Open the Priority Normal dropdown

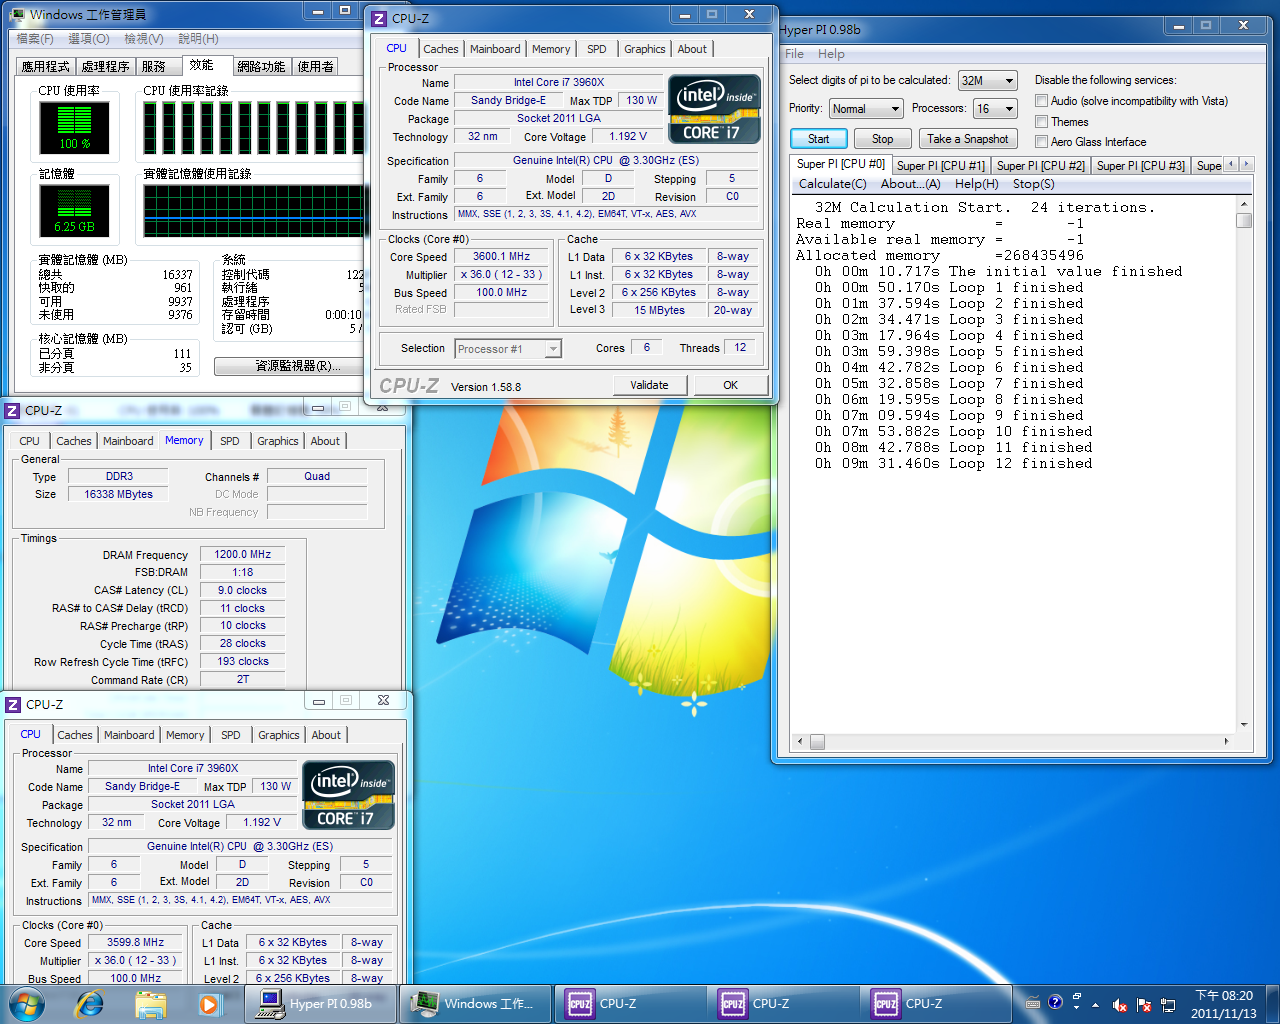coord(866,108)
